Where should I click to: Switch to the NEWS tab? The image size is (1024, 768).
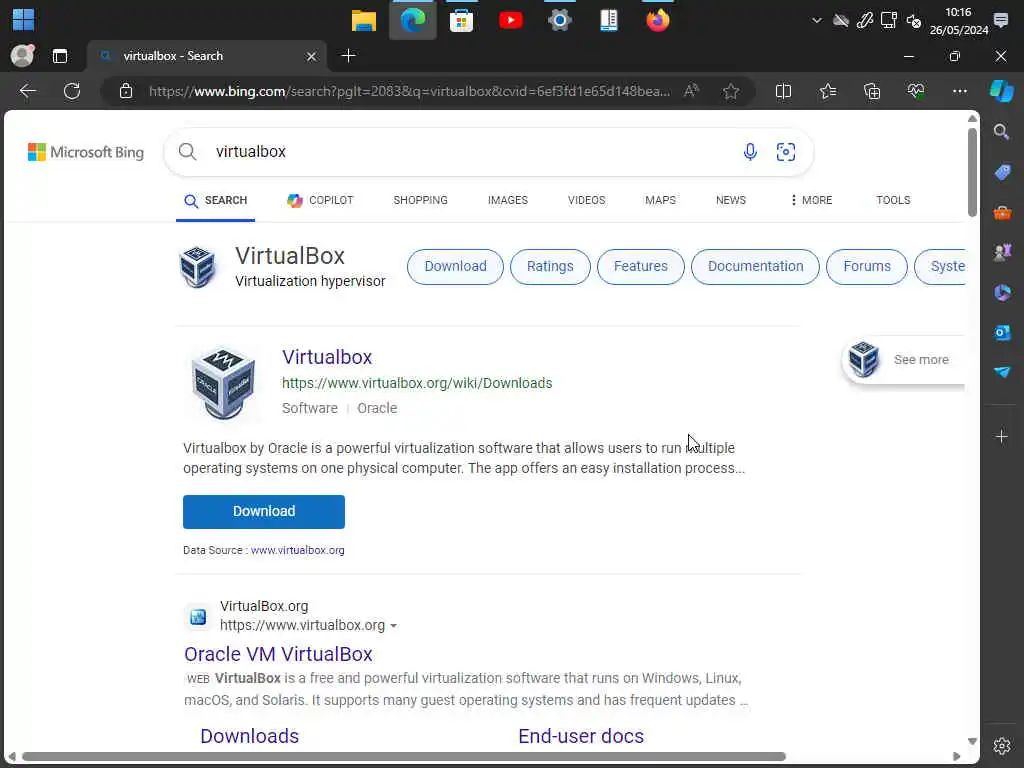(x=731, y=200)
